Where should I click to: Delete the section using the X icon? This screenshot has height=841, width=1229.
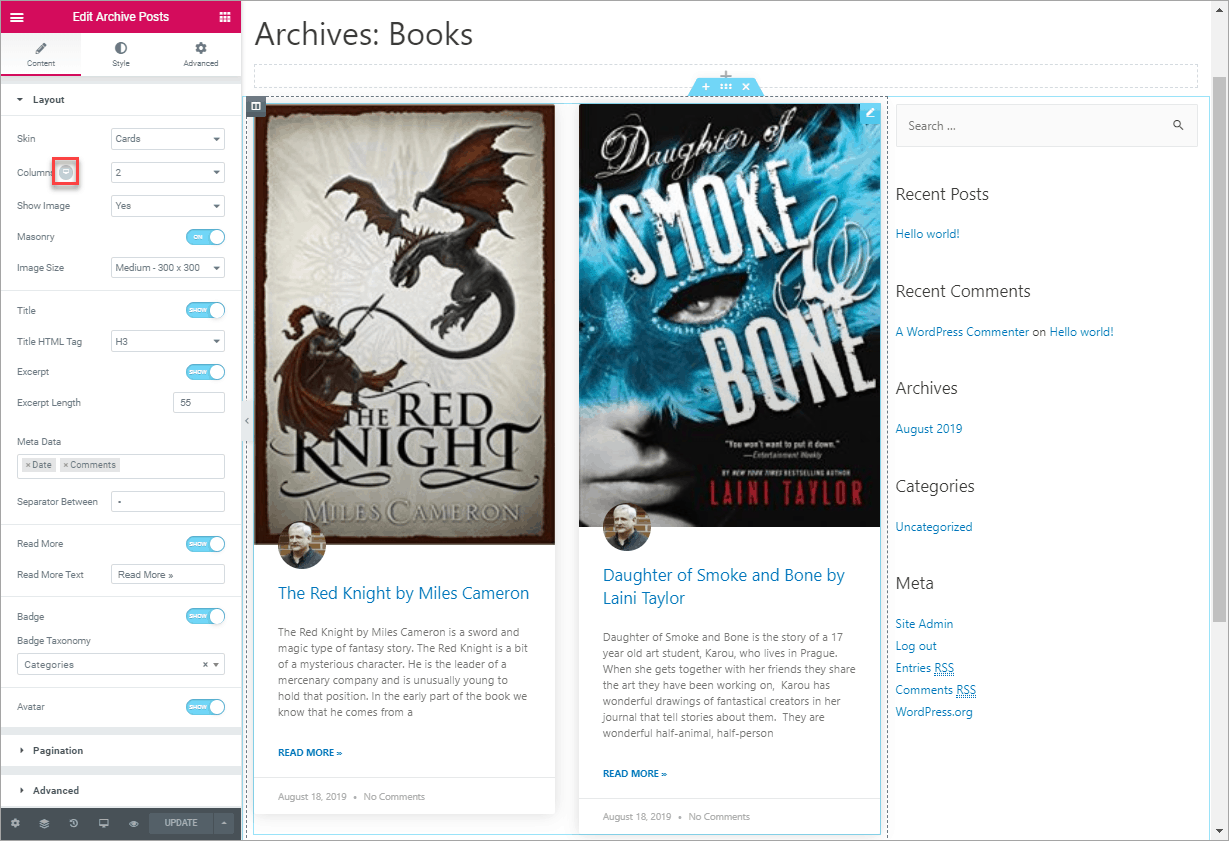746,87
